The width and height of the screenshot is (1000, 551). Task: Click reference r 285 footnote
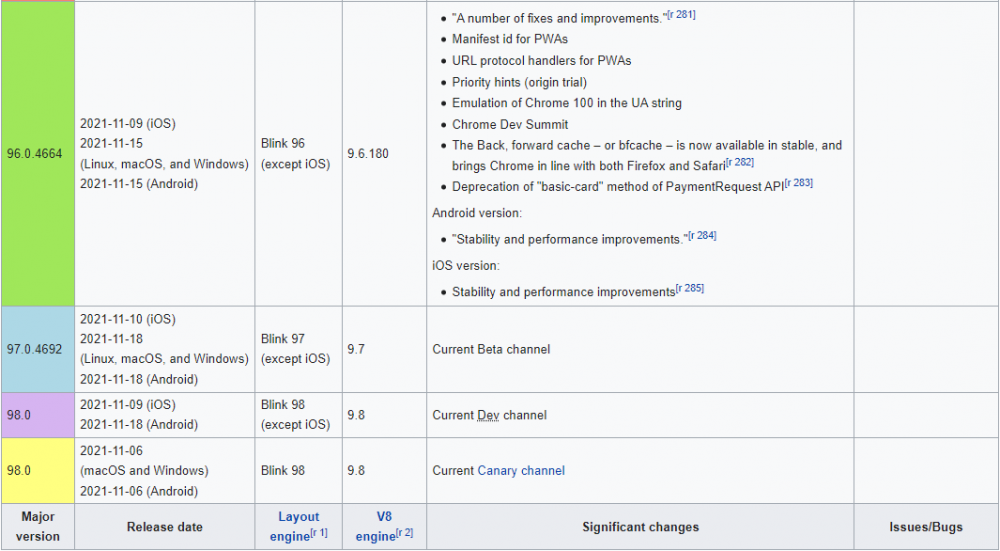(x=689, y=289)
